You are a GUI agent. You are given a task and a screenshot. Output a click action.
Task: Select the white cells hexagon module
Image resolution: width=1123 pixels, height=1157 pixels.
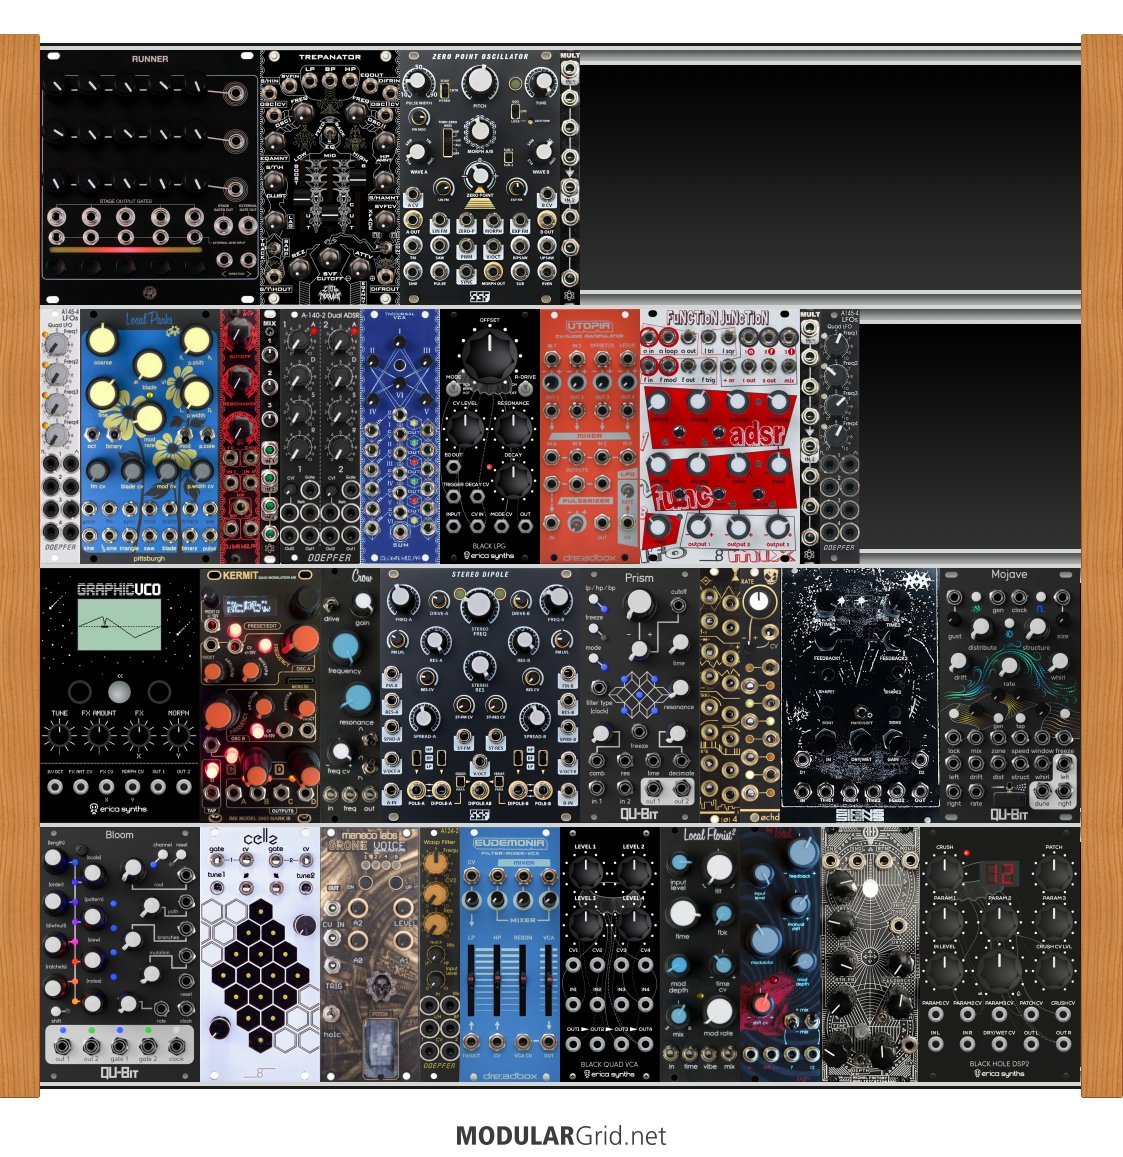click(x=260, y=954)
